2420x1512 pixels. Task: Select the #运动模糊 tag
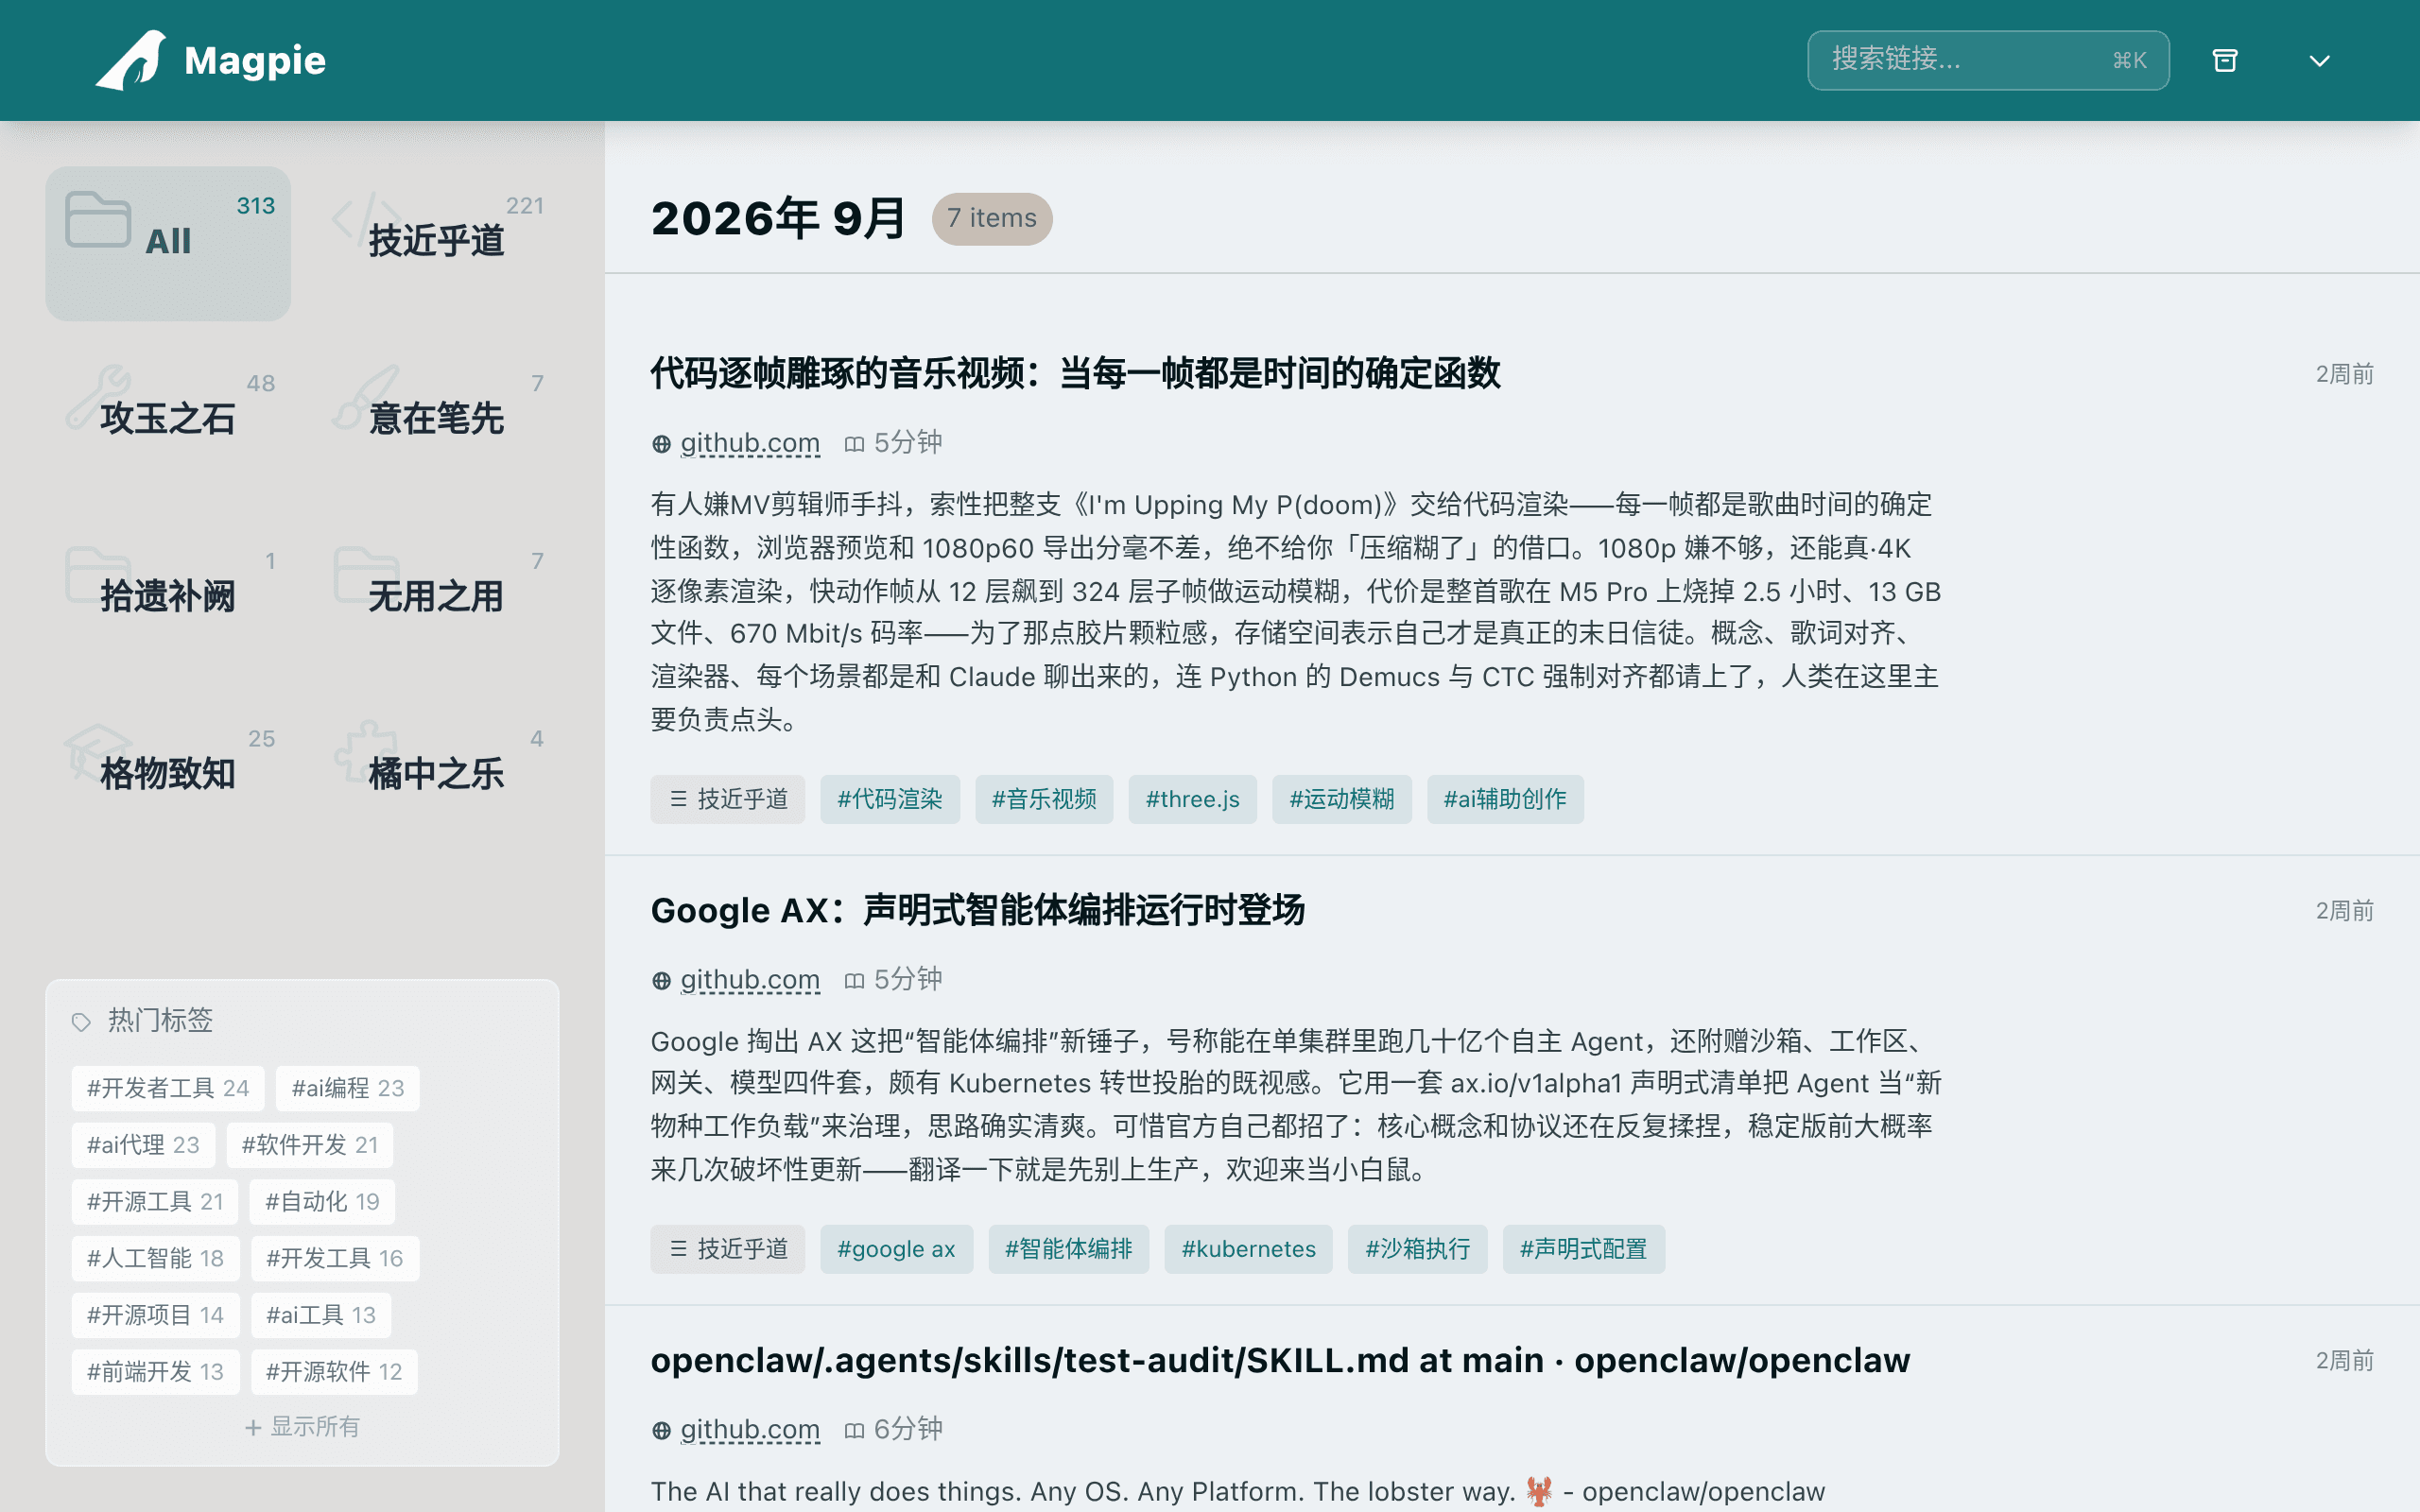coord(1341,799)
